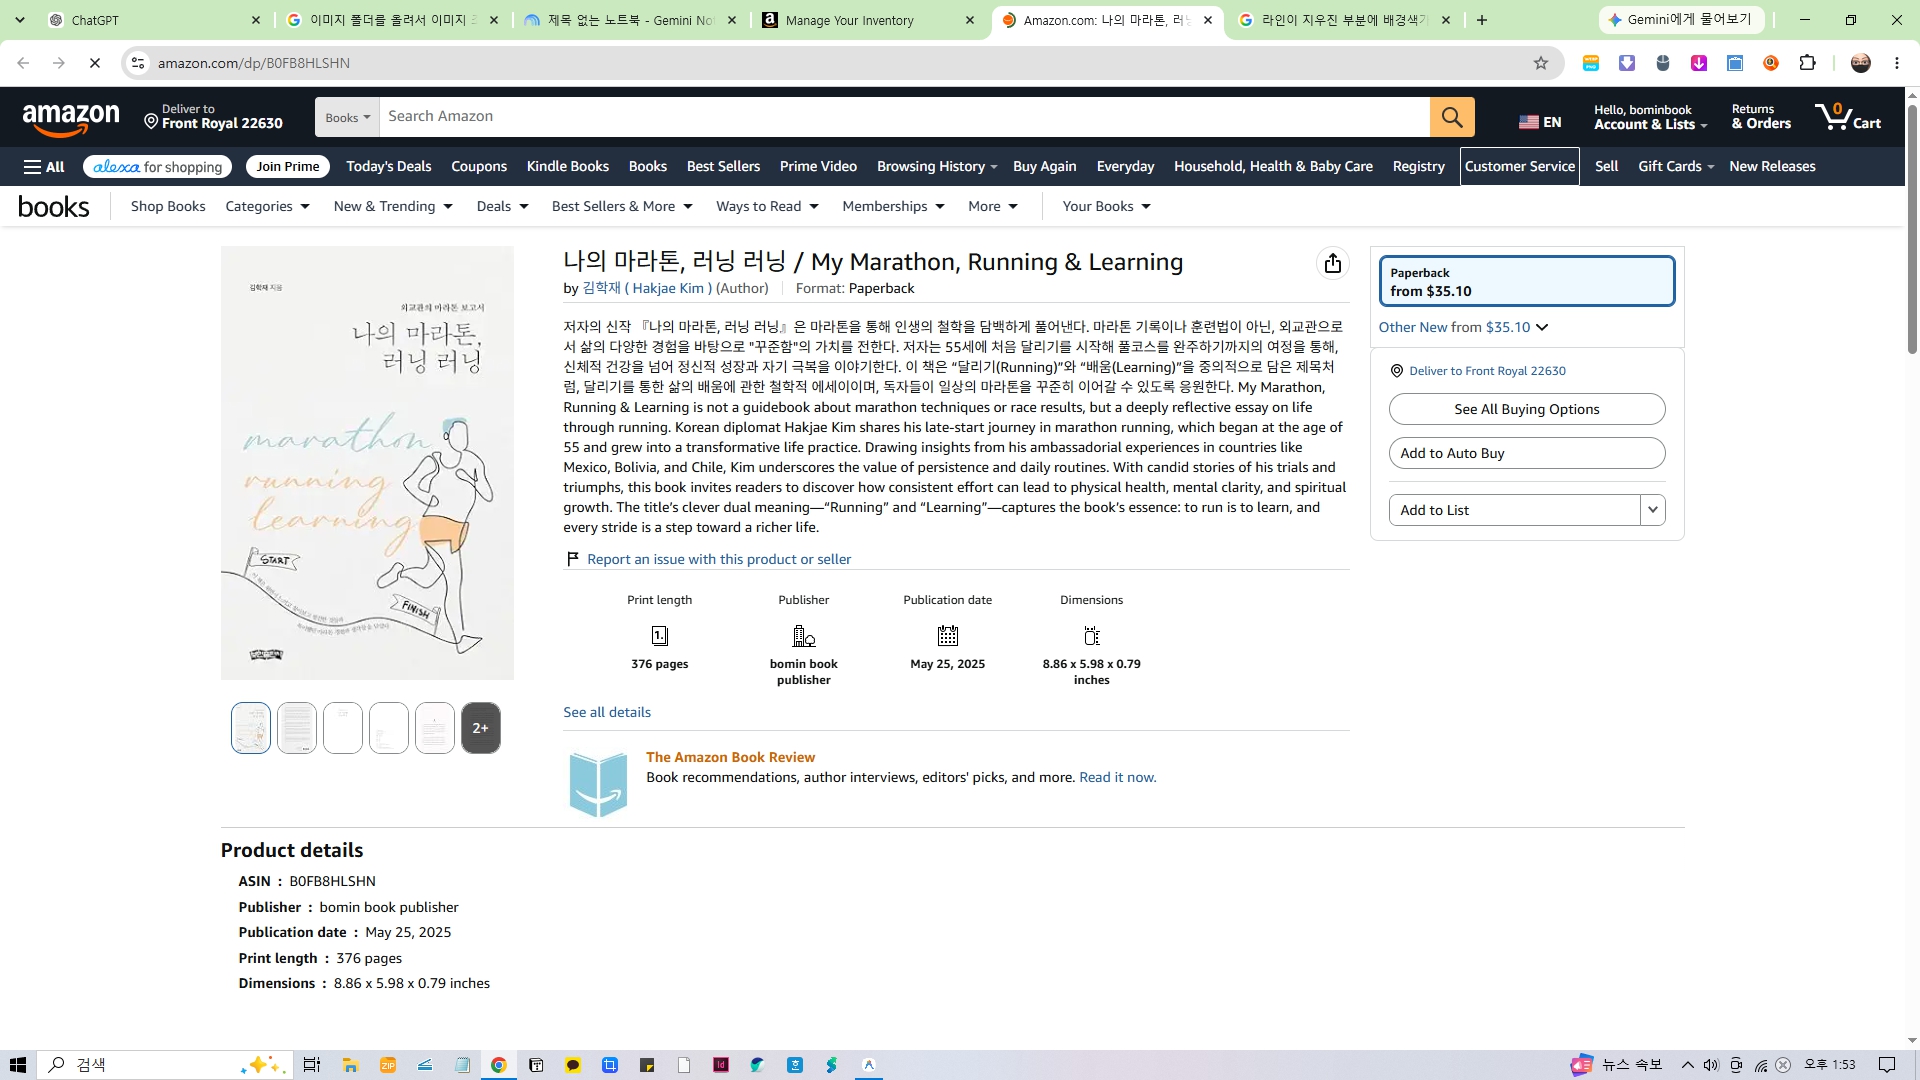Screen dimensions: 1920x1080
Task: Click See All Buying Options button
Action: [1527, 409]
